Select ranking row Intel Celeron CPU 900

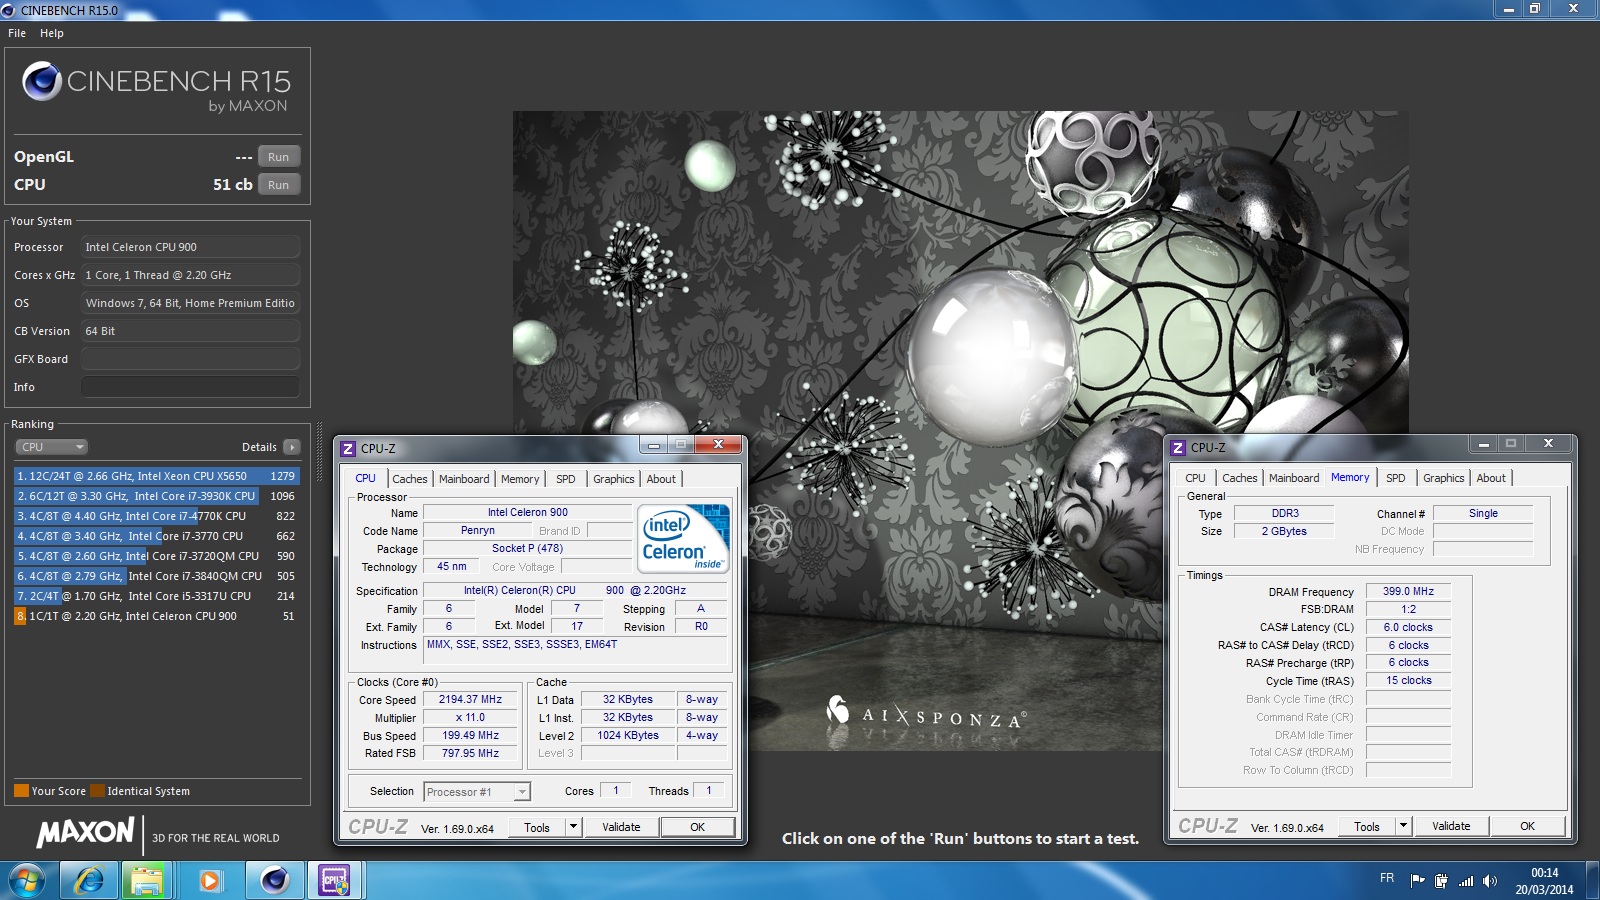pos(156,616)
